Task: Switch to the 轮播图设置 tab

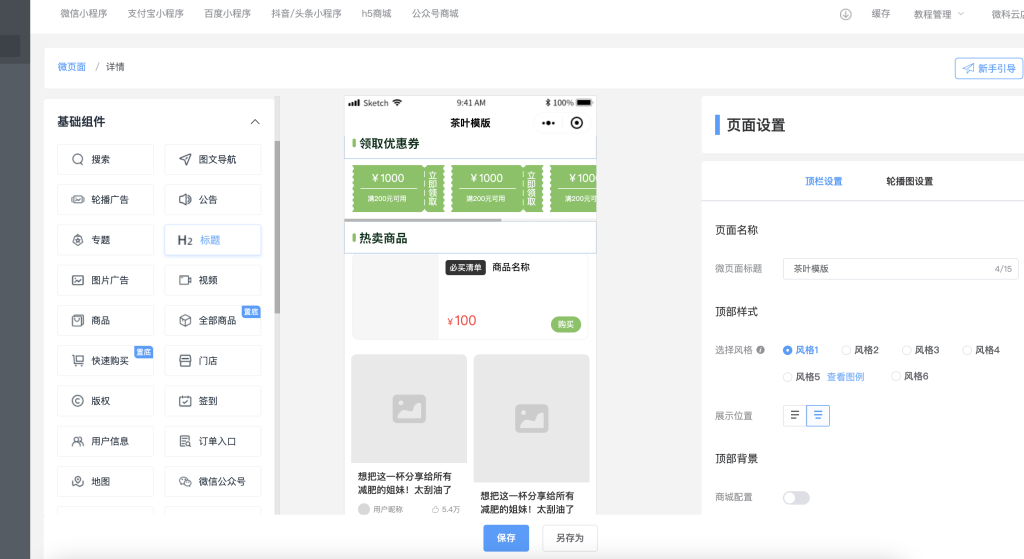Action: pos(909,181)
